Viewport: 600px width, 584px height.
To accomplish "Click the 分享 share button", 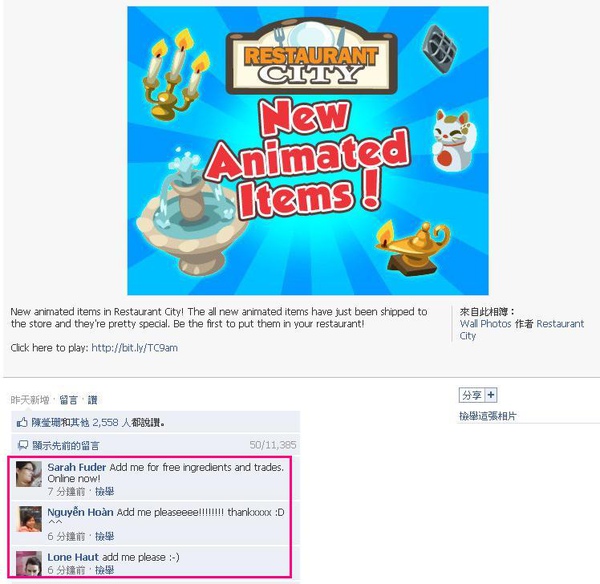I will tap(472, 395).
